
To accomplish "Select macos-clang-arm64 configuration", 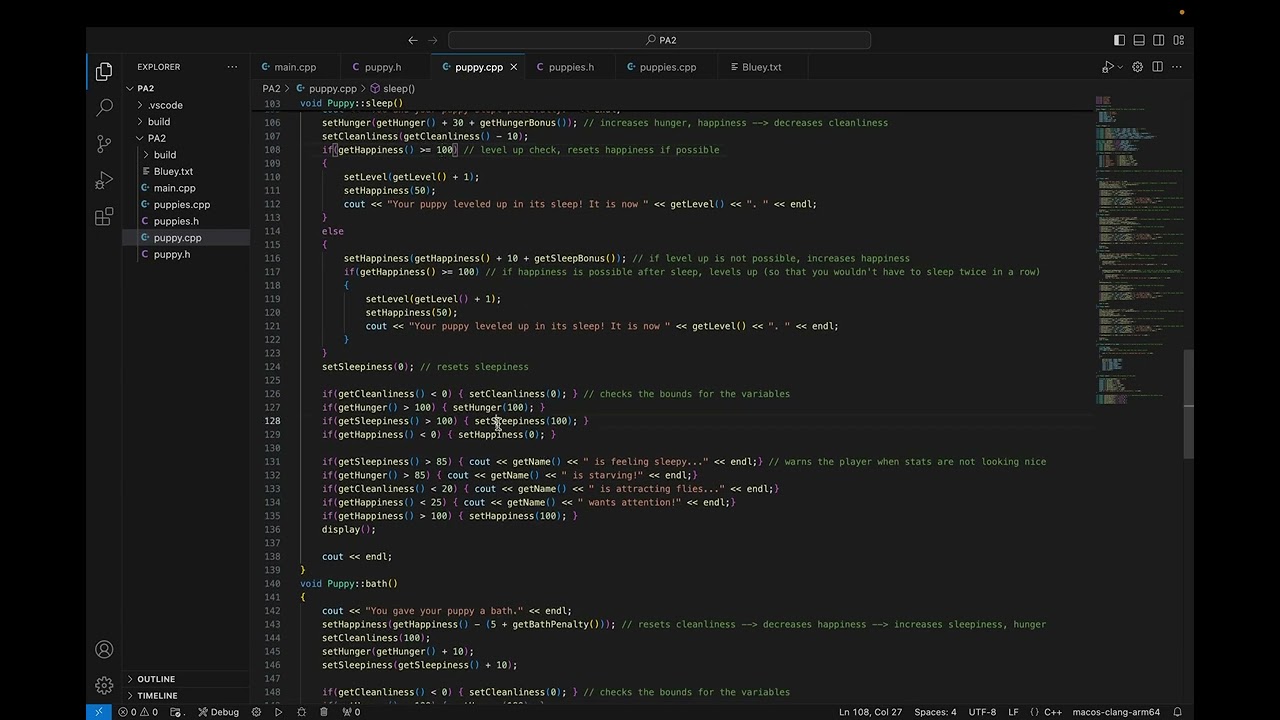I will (1116, 712).
